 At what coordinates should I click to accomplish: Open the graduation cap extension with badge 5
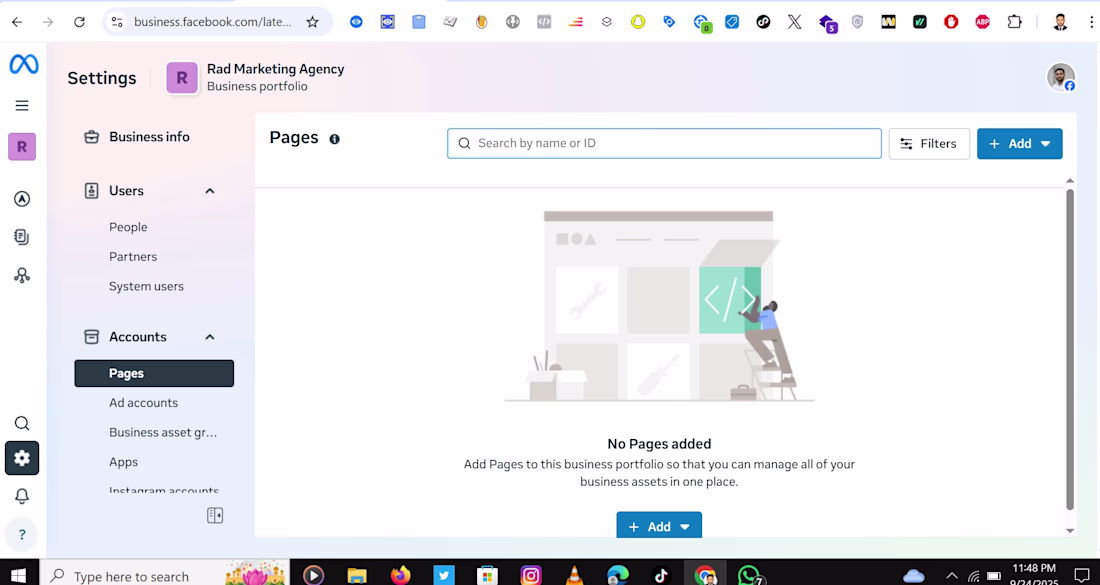pyautogui.click(x=828, y=23)
